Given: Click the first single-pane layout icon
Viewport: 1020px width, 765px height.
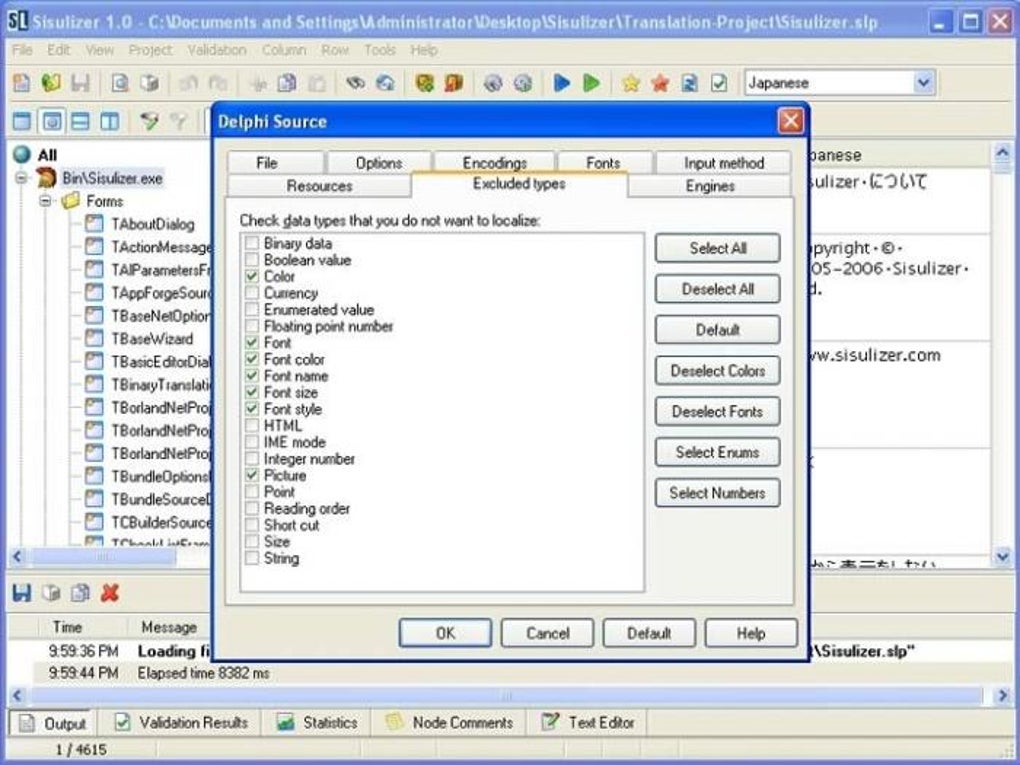Looking at the screenshot, I should coord(21,121).
